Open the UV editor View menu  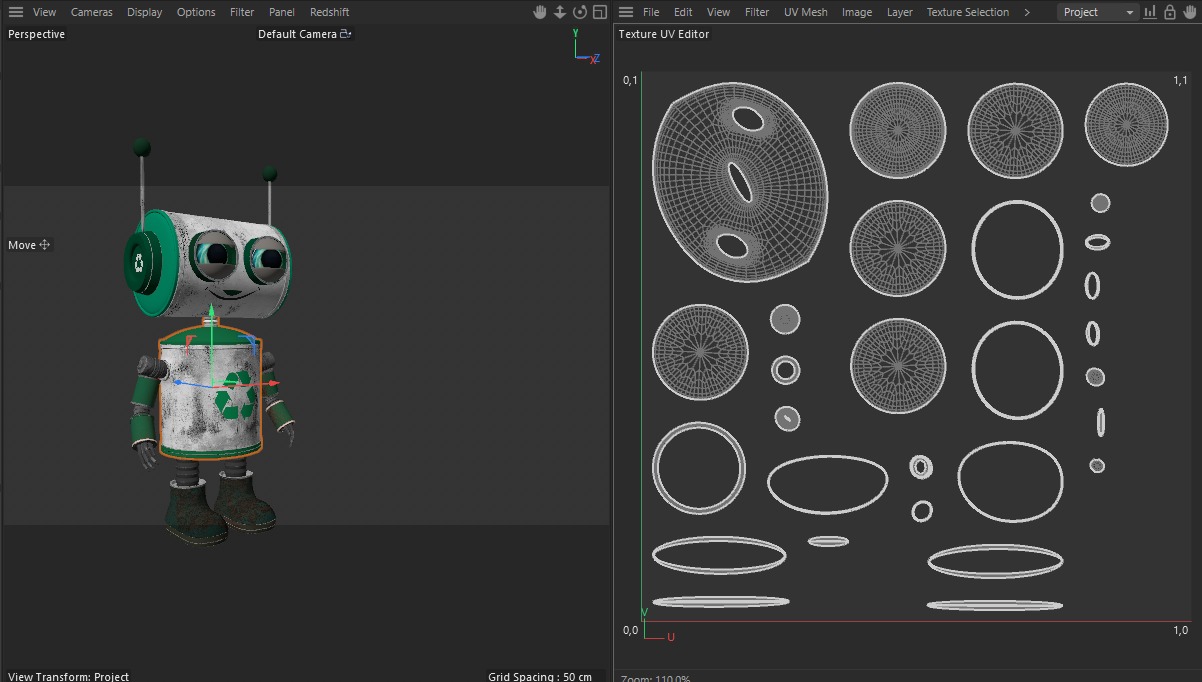tap(719, 12)
